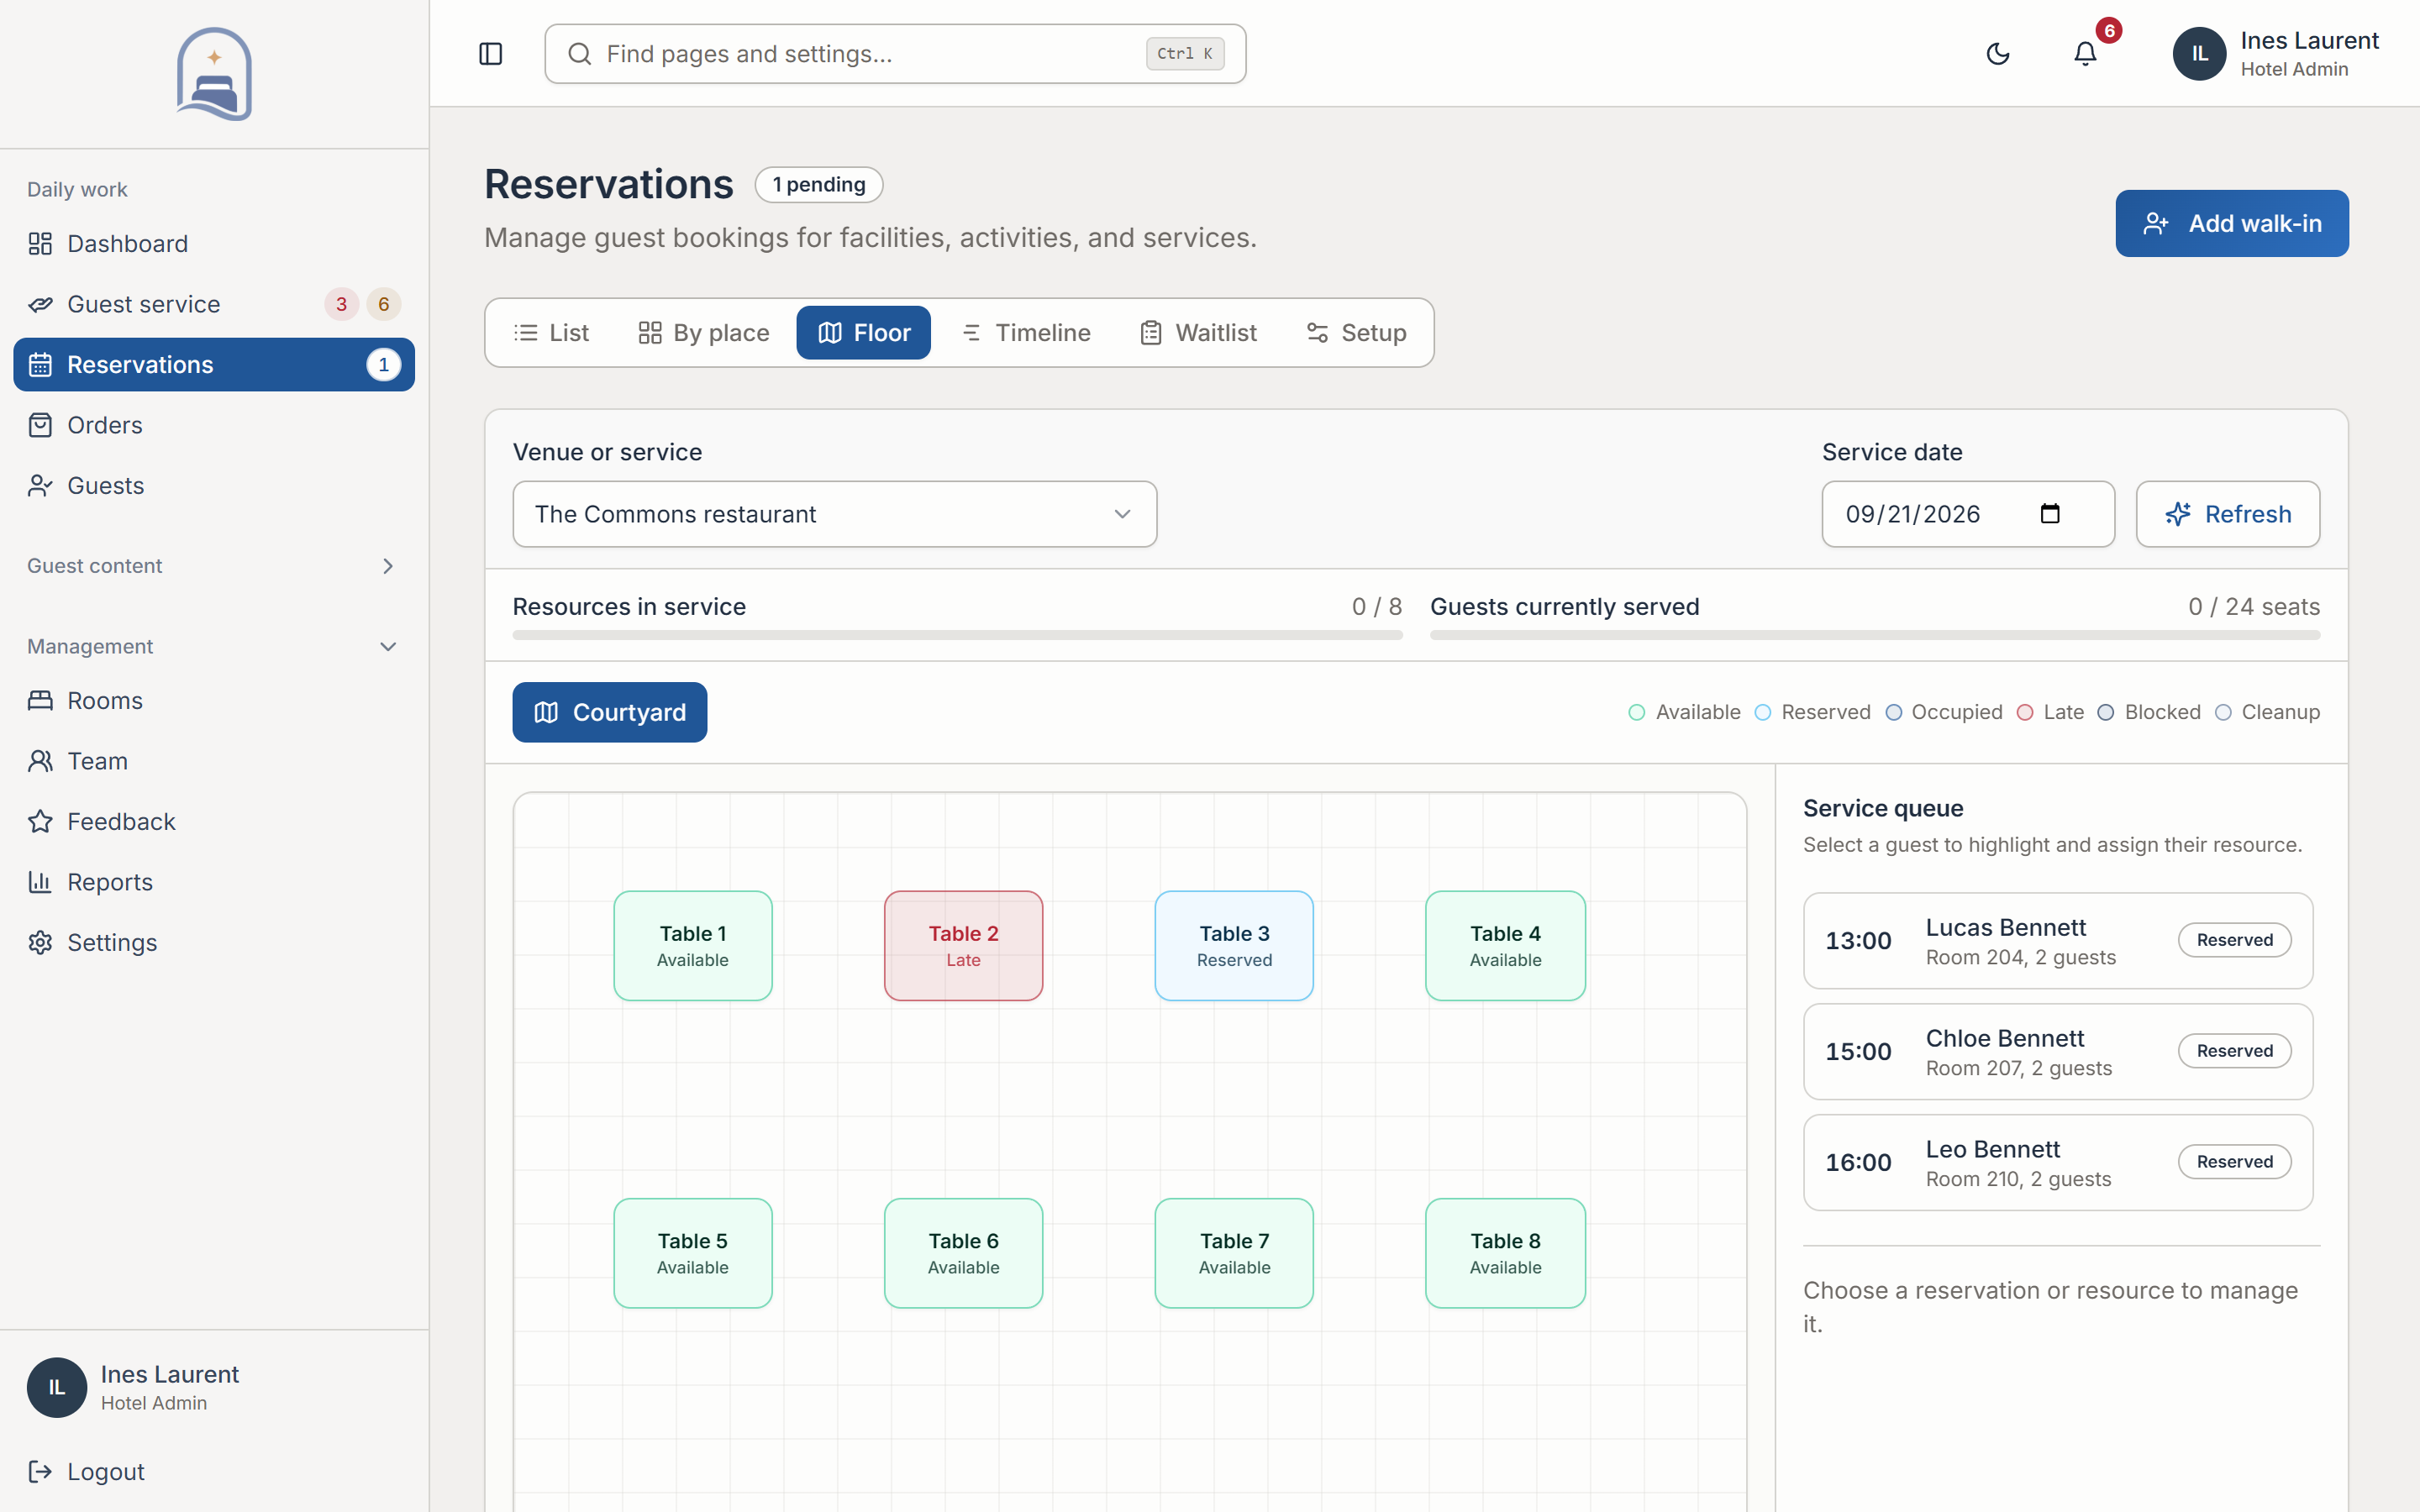This screenshot has width=2420, height=1512.
Task: Select Leo Bennett 16:00 reservation
Action: pyautogui.click(x=2058, y=1163)
